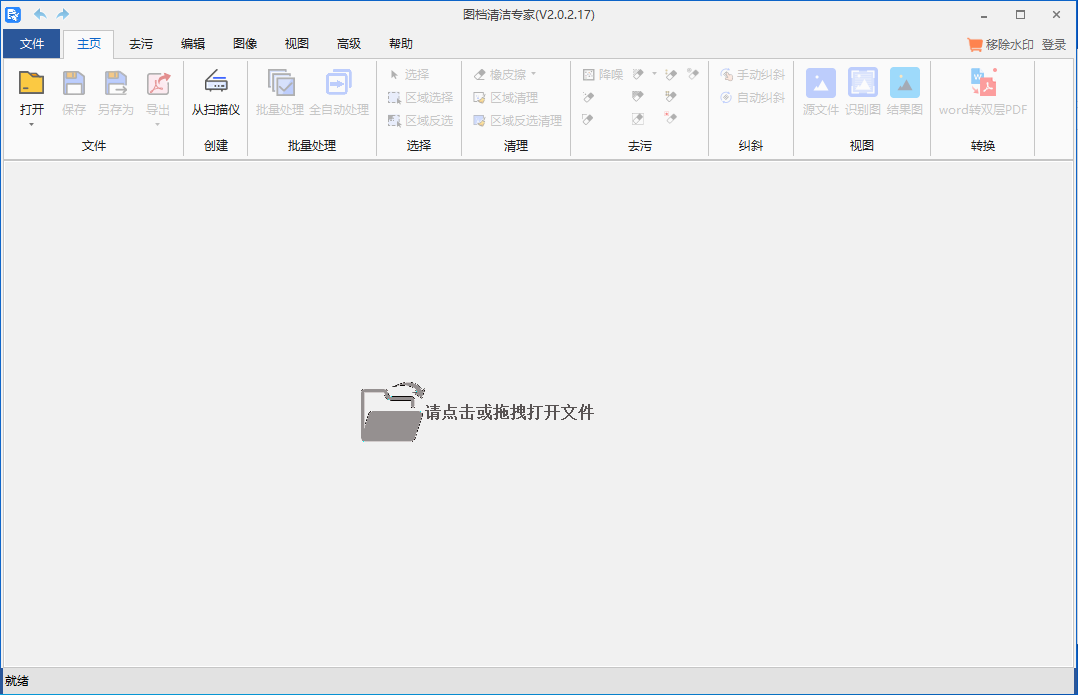
Task: Select the 识别图 recognition view icon
Action: tap(863, 83)
